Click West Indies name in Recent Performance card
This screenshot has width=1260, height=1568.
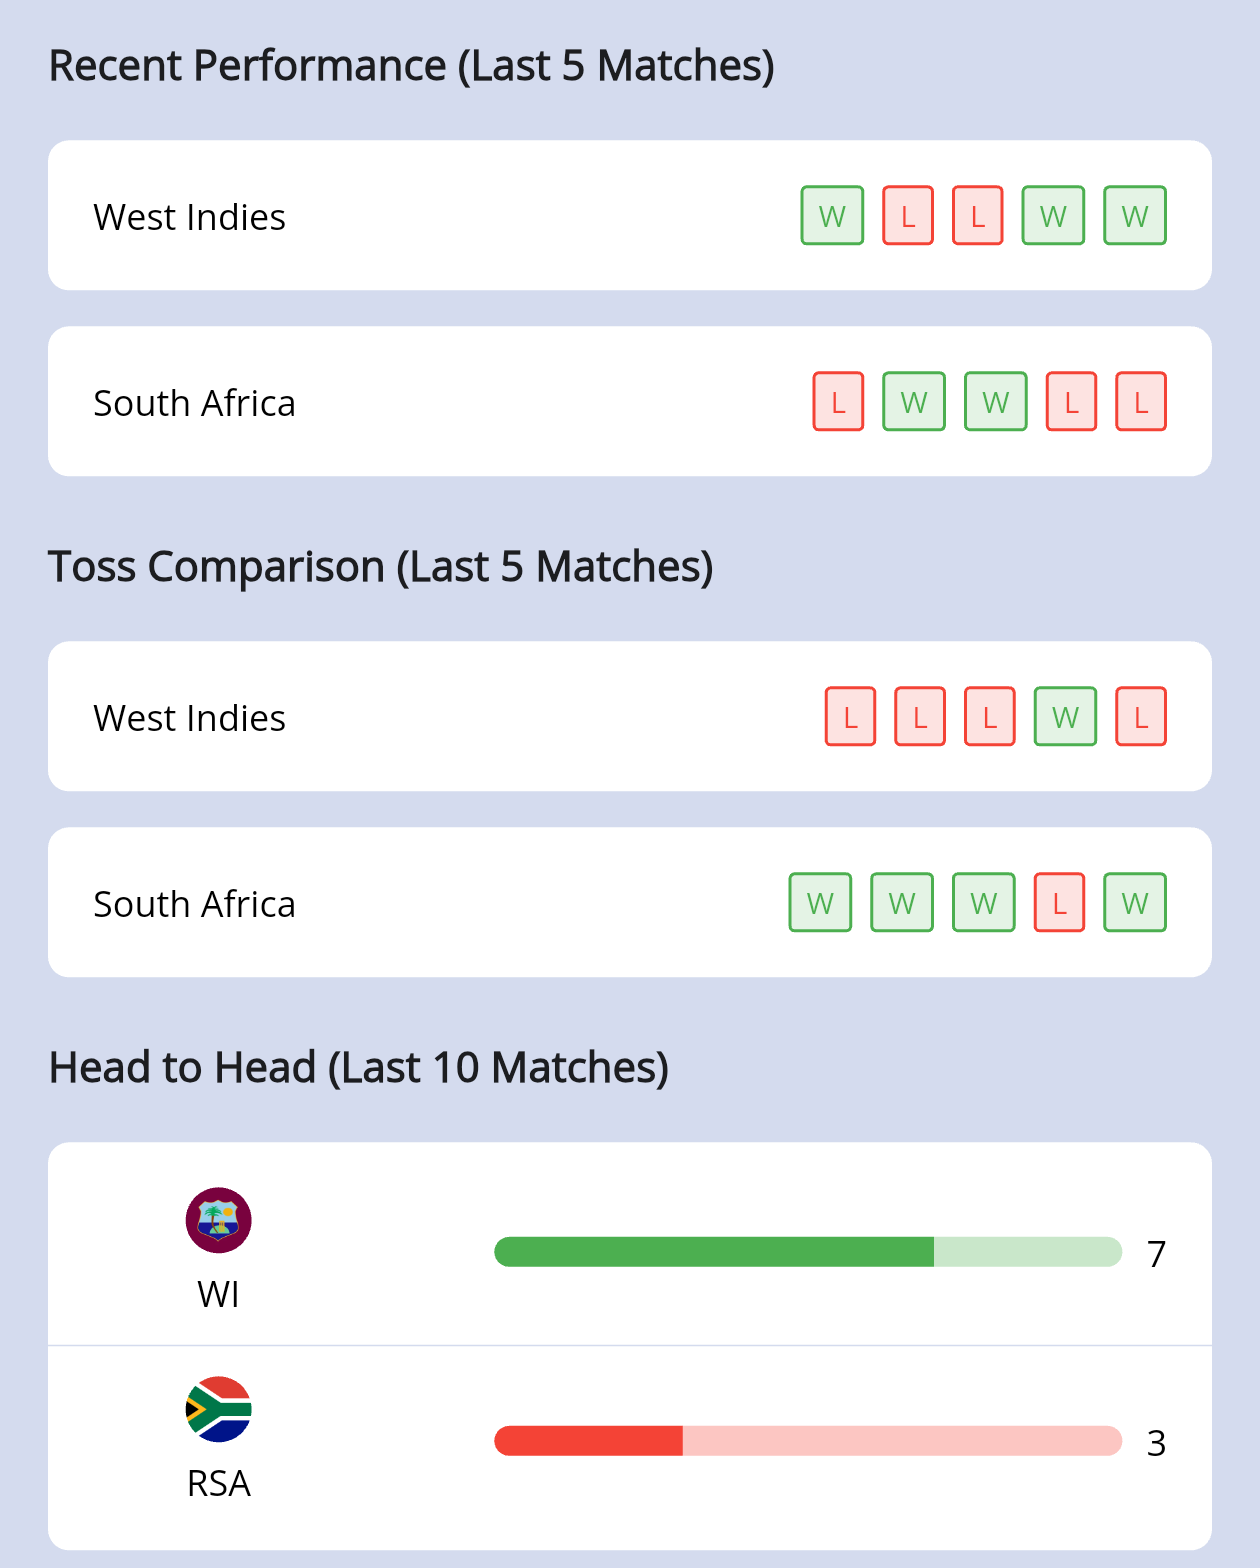(189, 217)
